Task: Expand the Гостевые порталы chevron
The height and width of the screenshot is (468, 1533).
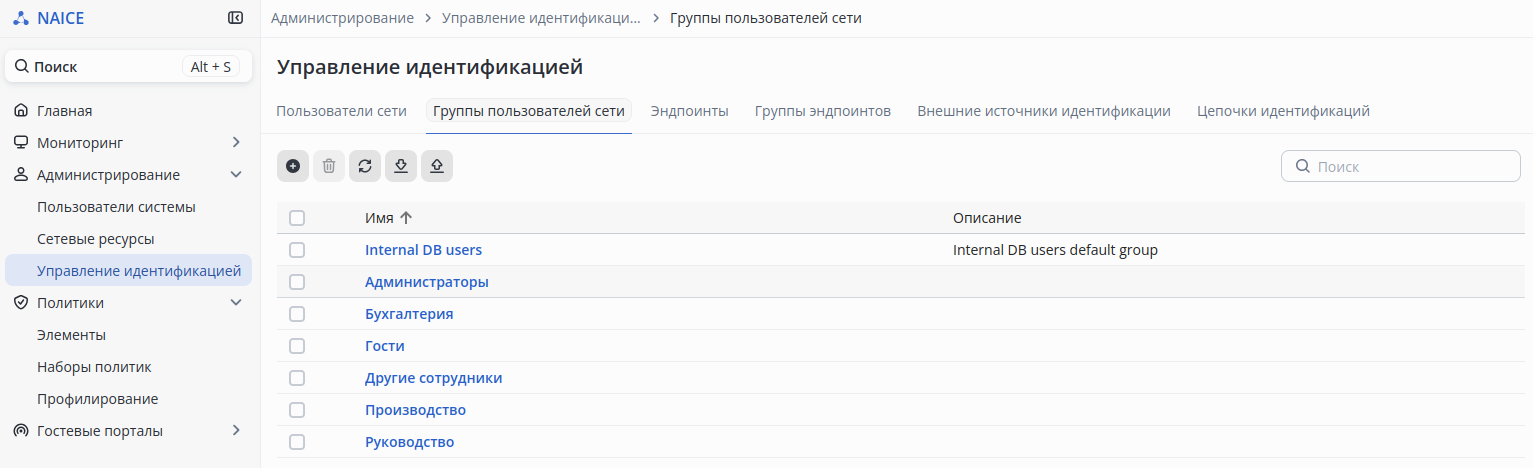Action: click(x=236, y=431)
